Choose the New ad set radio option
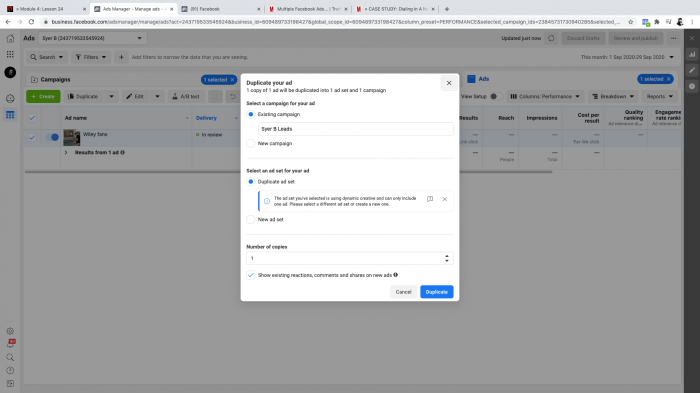The height and width of the screenshot is (393, 700). 250,220
